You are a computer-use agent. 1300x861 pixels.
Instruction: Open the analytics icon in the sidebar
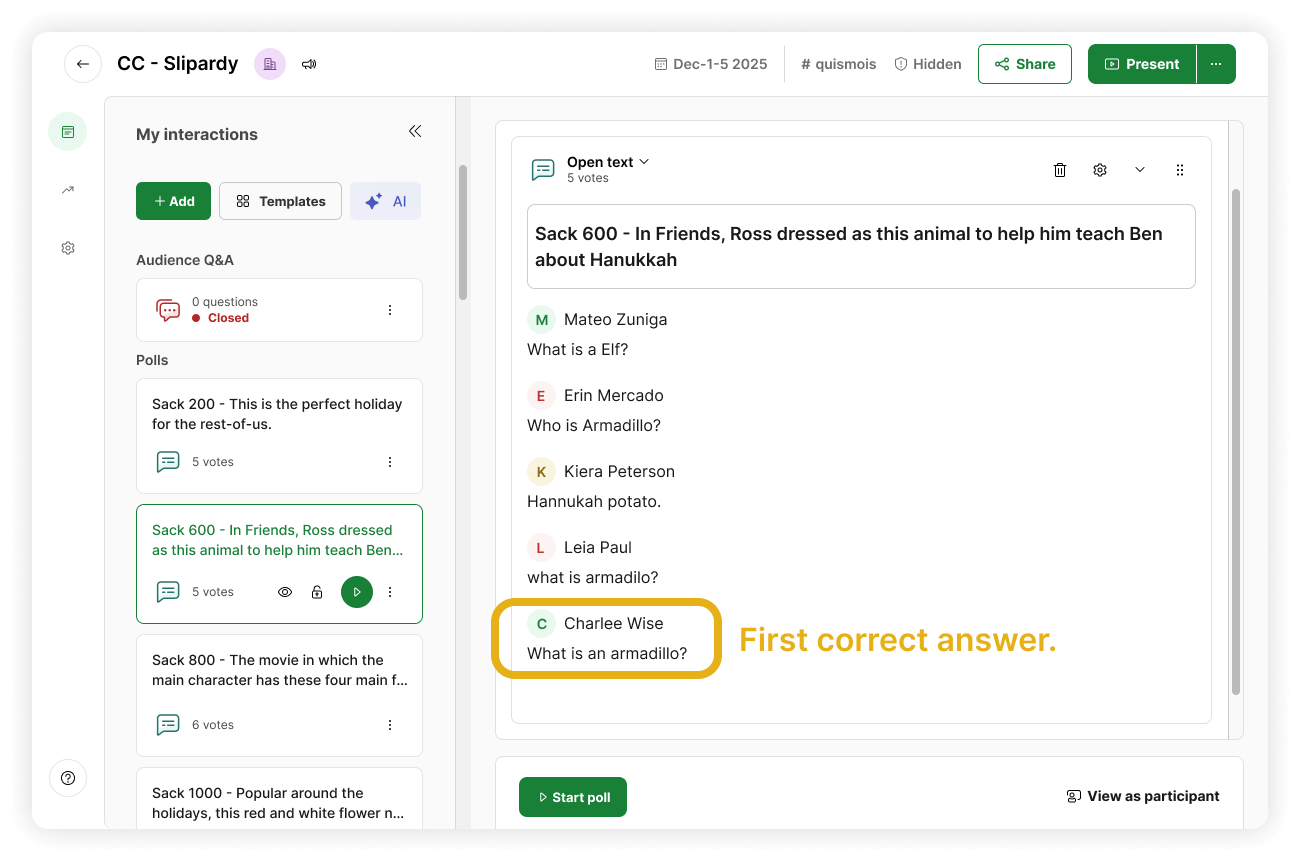67,189
